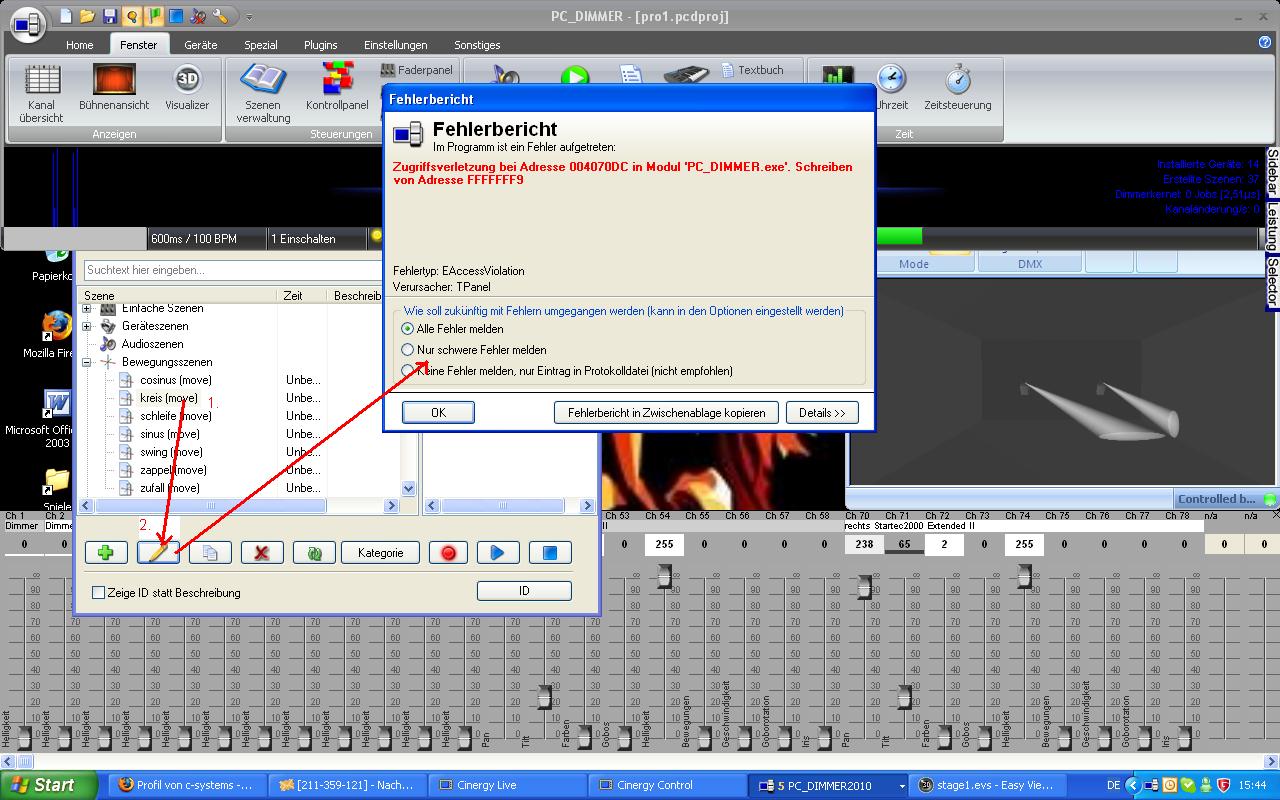
Task: Switch to the Geräte ribbon tab
Action: (201, 45)
